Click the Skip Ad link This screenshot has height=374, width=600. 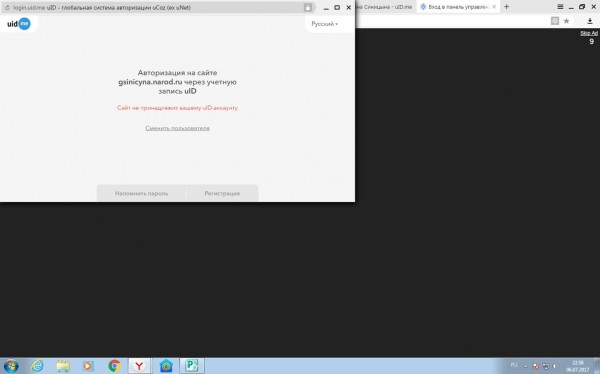[589, 33]
